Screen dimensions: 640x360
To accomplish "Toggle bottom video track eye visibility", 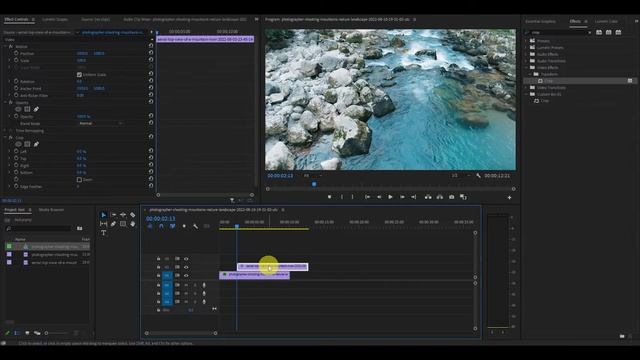I will (186, 276).
